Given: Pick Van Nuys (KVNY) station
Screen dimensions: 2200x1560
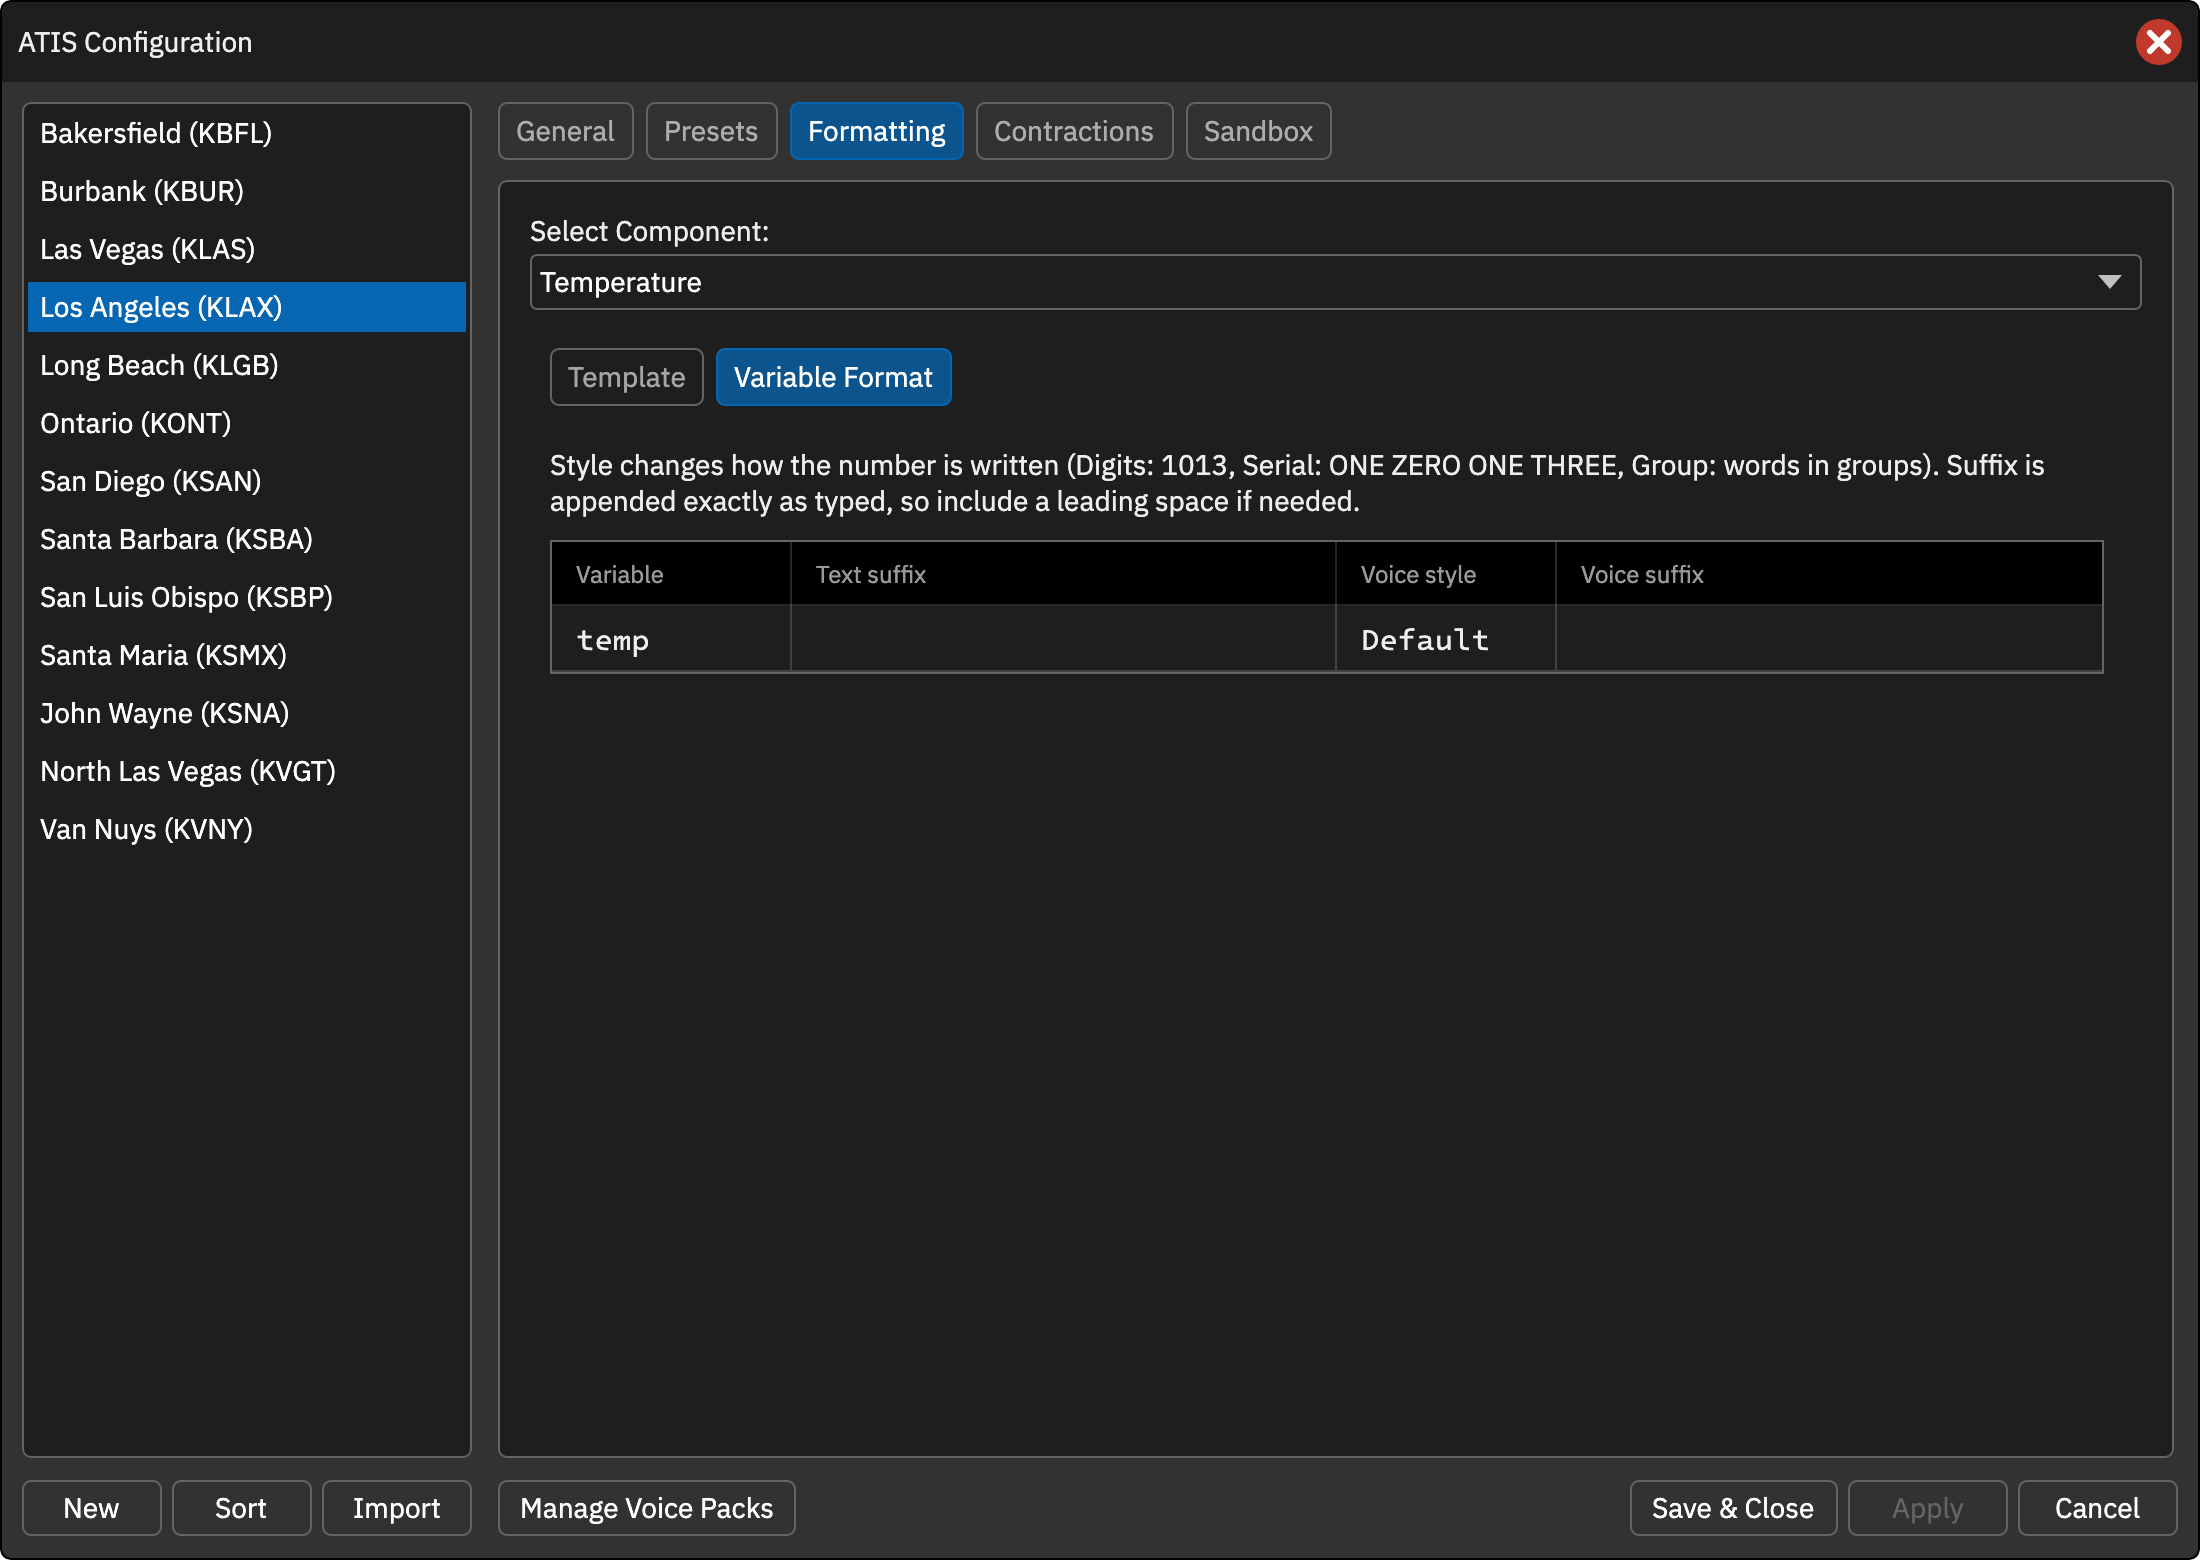Looking at the screenshot, I should 246,829.
